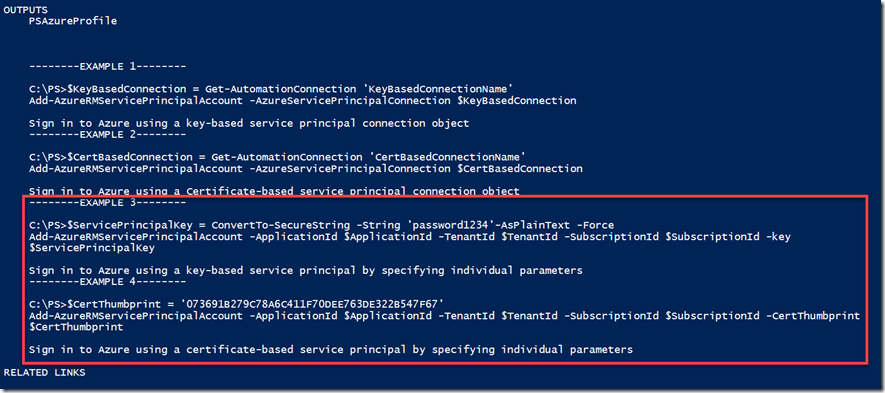
Task: Click the RELATED LINKS section heading
Action: 45,373
